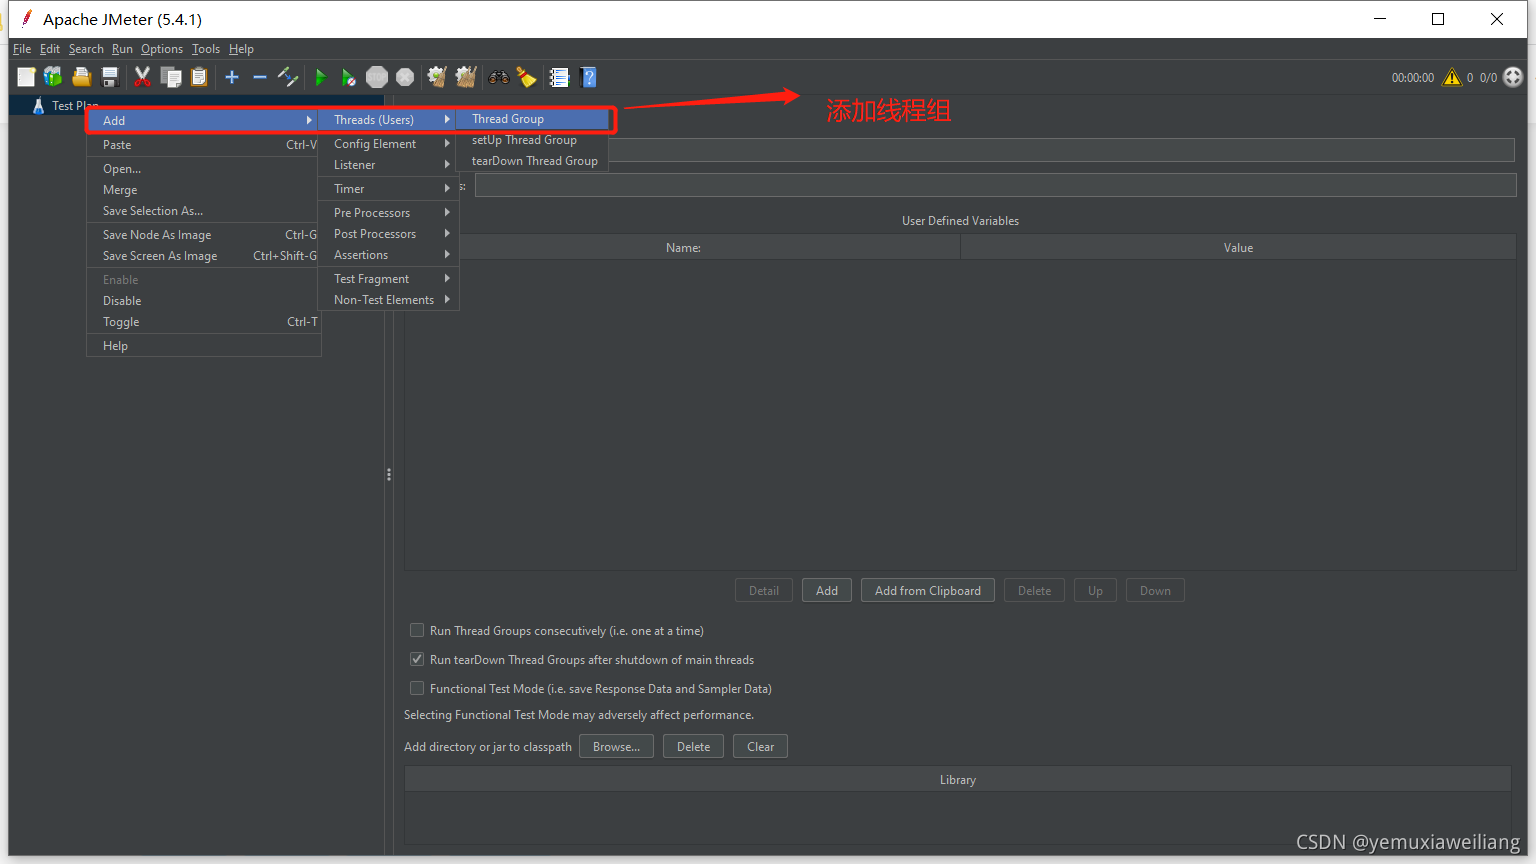Image resolution: width=1536 pixels, height=864 pixels.
Task: Expand the Post Processors submenu
Action: 388,234
